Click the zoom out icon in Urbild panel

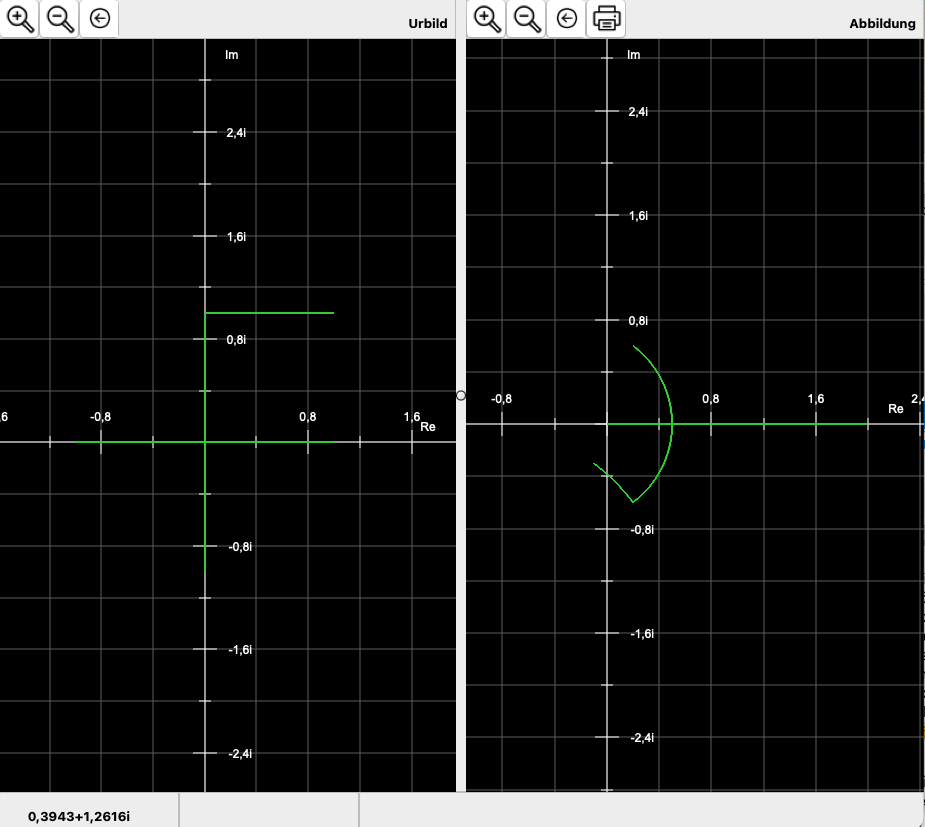pyautogui.click(x=60, y=18)
